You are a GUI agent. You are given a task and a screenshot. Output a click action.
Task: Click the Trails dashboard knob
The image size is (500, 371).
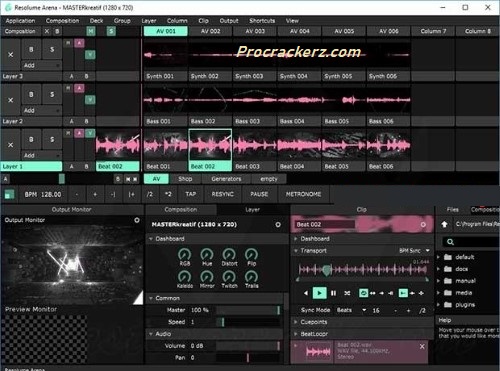pos(251,277)
